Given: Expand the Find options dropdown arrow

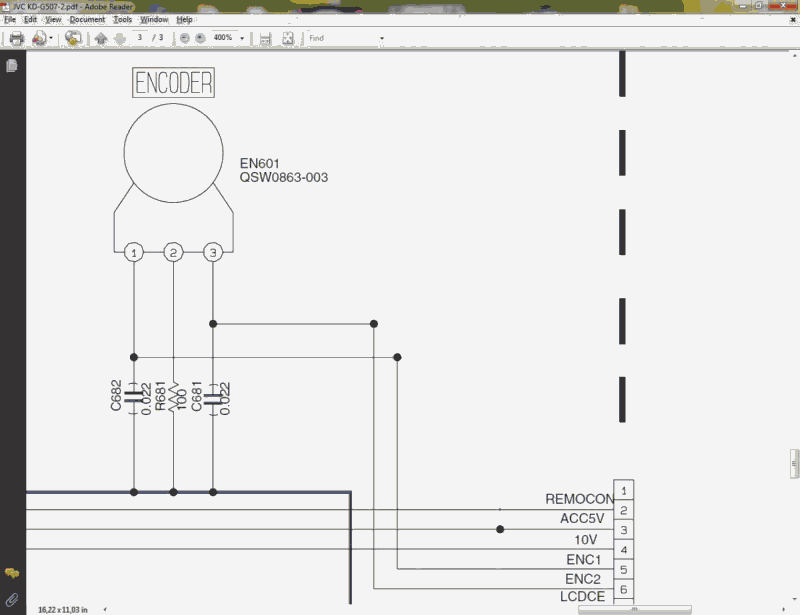Looking at the screenshot, I should (x=382, y=38).
